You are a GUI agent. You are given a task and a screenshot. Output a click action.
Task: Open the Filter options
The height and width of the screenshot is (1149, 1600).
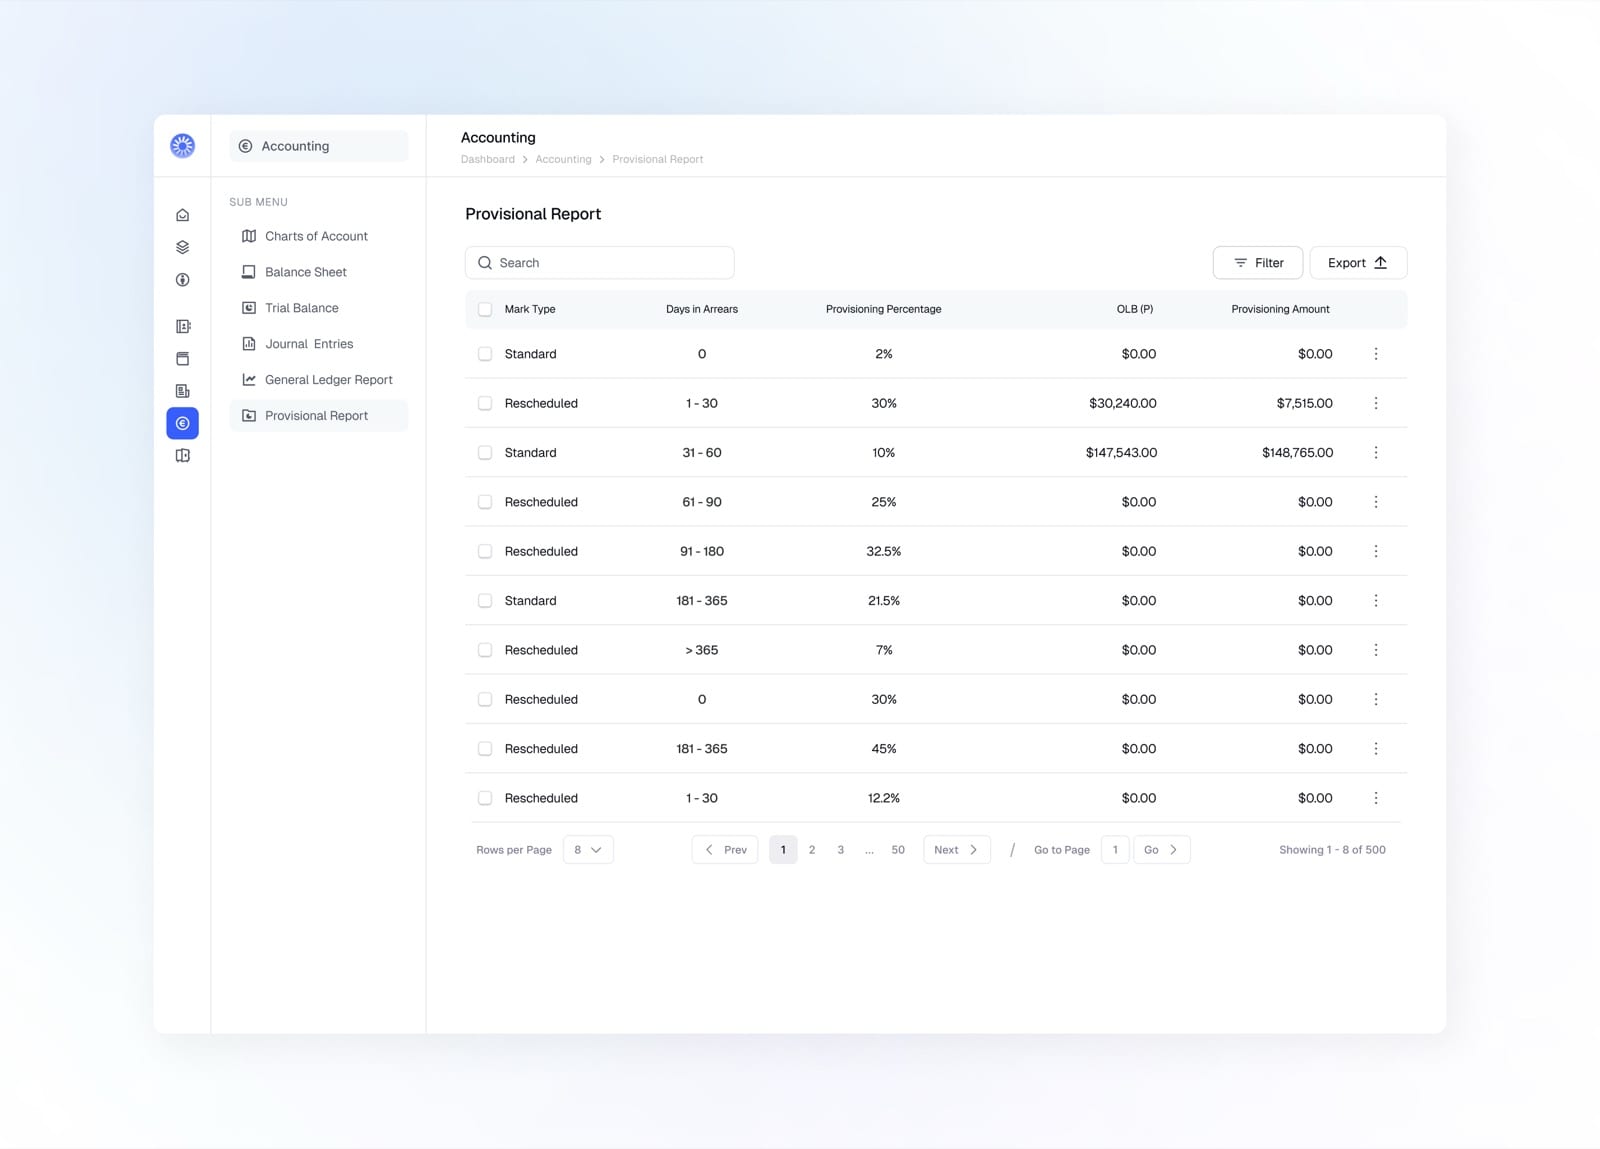point(1258,263)
